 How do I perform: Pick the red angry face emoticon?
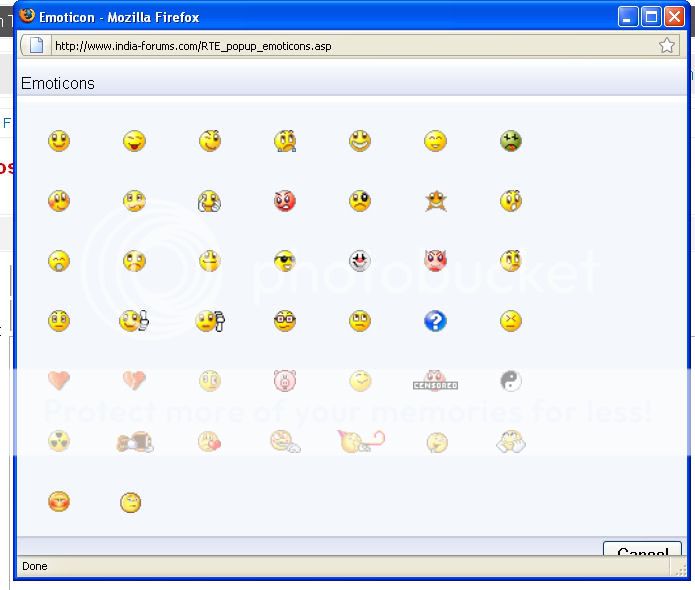coord(285,201)
